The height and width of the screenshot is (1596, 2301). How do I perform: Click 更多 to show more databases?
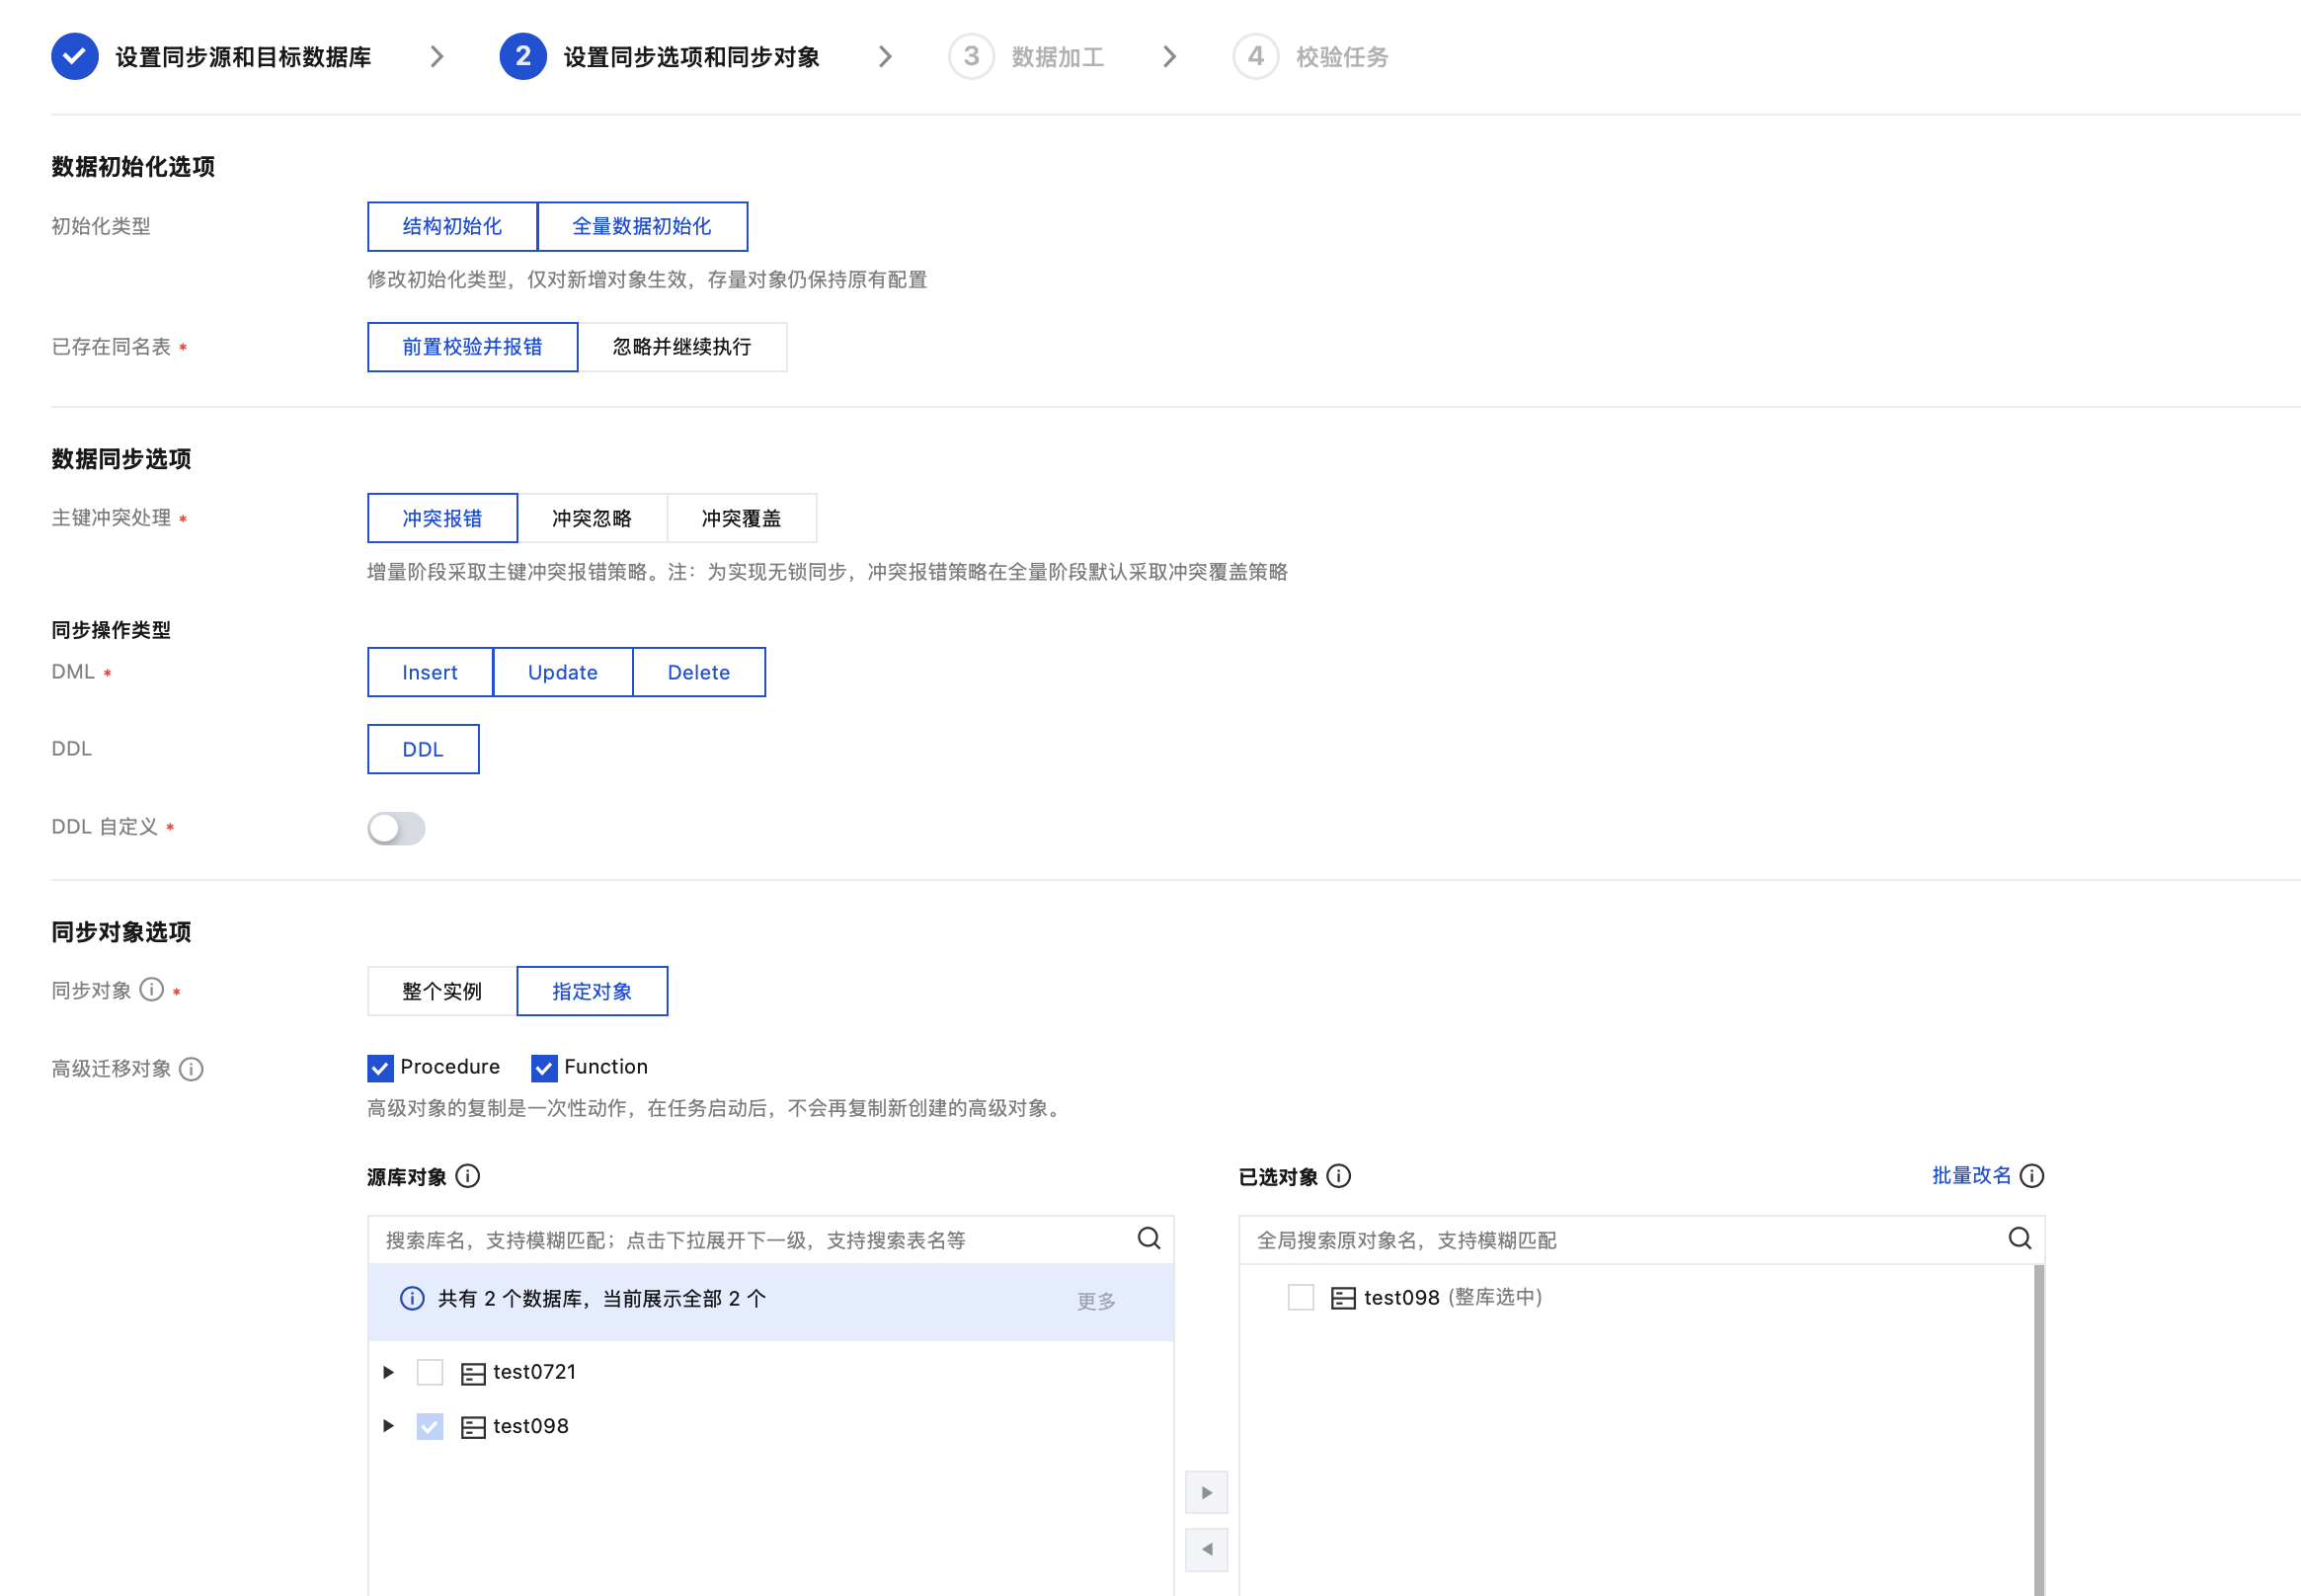coord(1096,1301)
